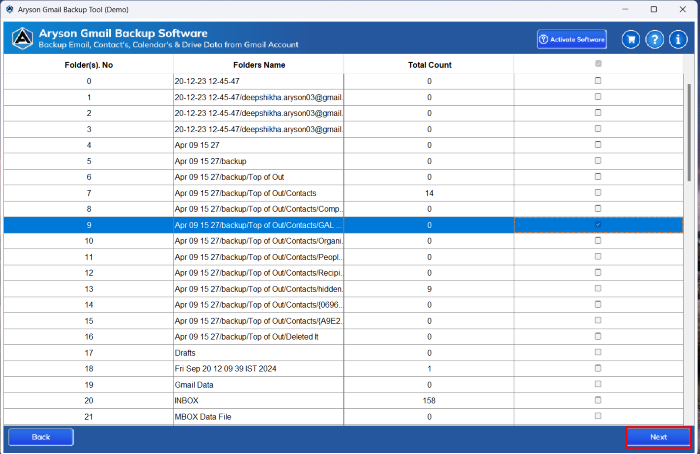This screenshot has height=454, width=700.
Task: Select the Apr 09 15 27 folder name
Action: coord(197,145)
